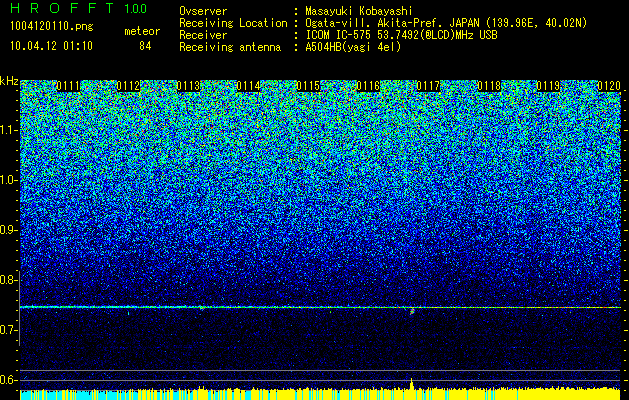Click time marker 0114
The width and height of the screenshot is (629, 400).
(248, 86)
